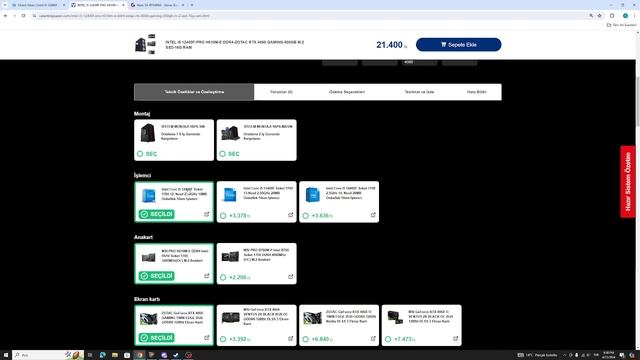This screenshot has width=640, height=360.
Task: Bookmark this page with the star icon
Action: point(600,16)
